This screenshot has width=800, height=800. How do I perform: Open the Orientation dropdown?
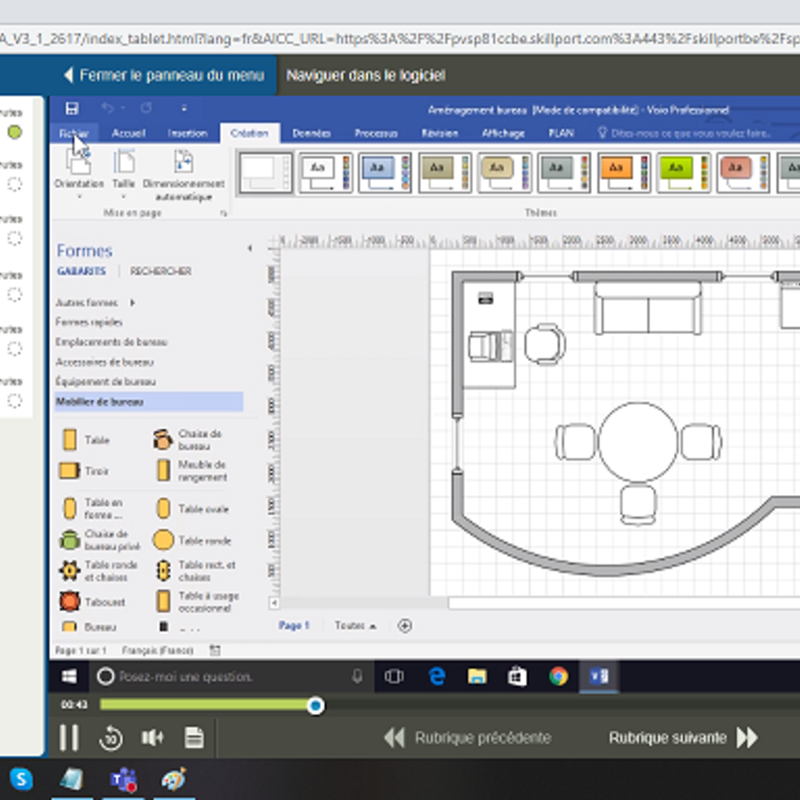point(79,174)
